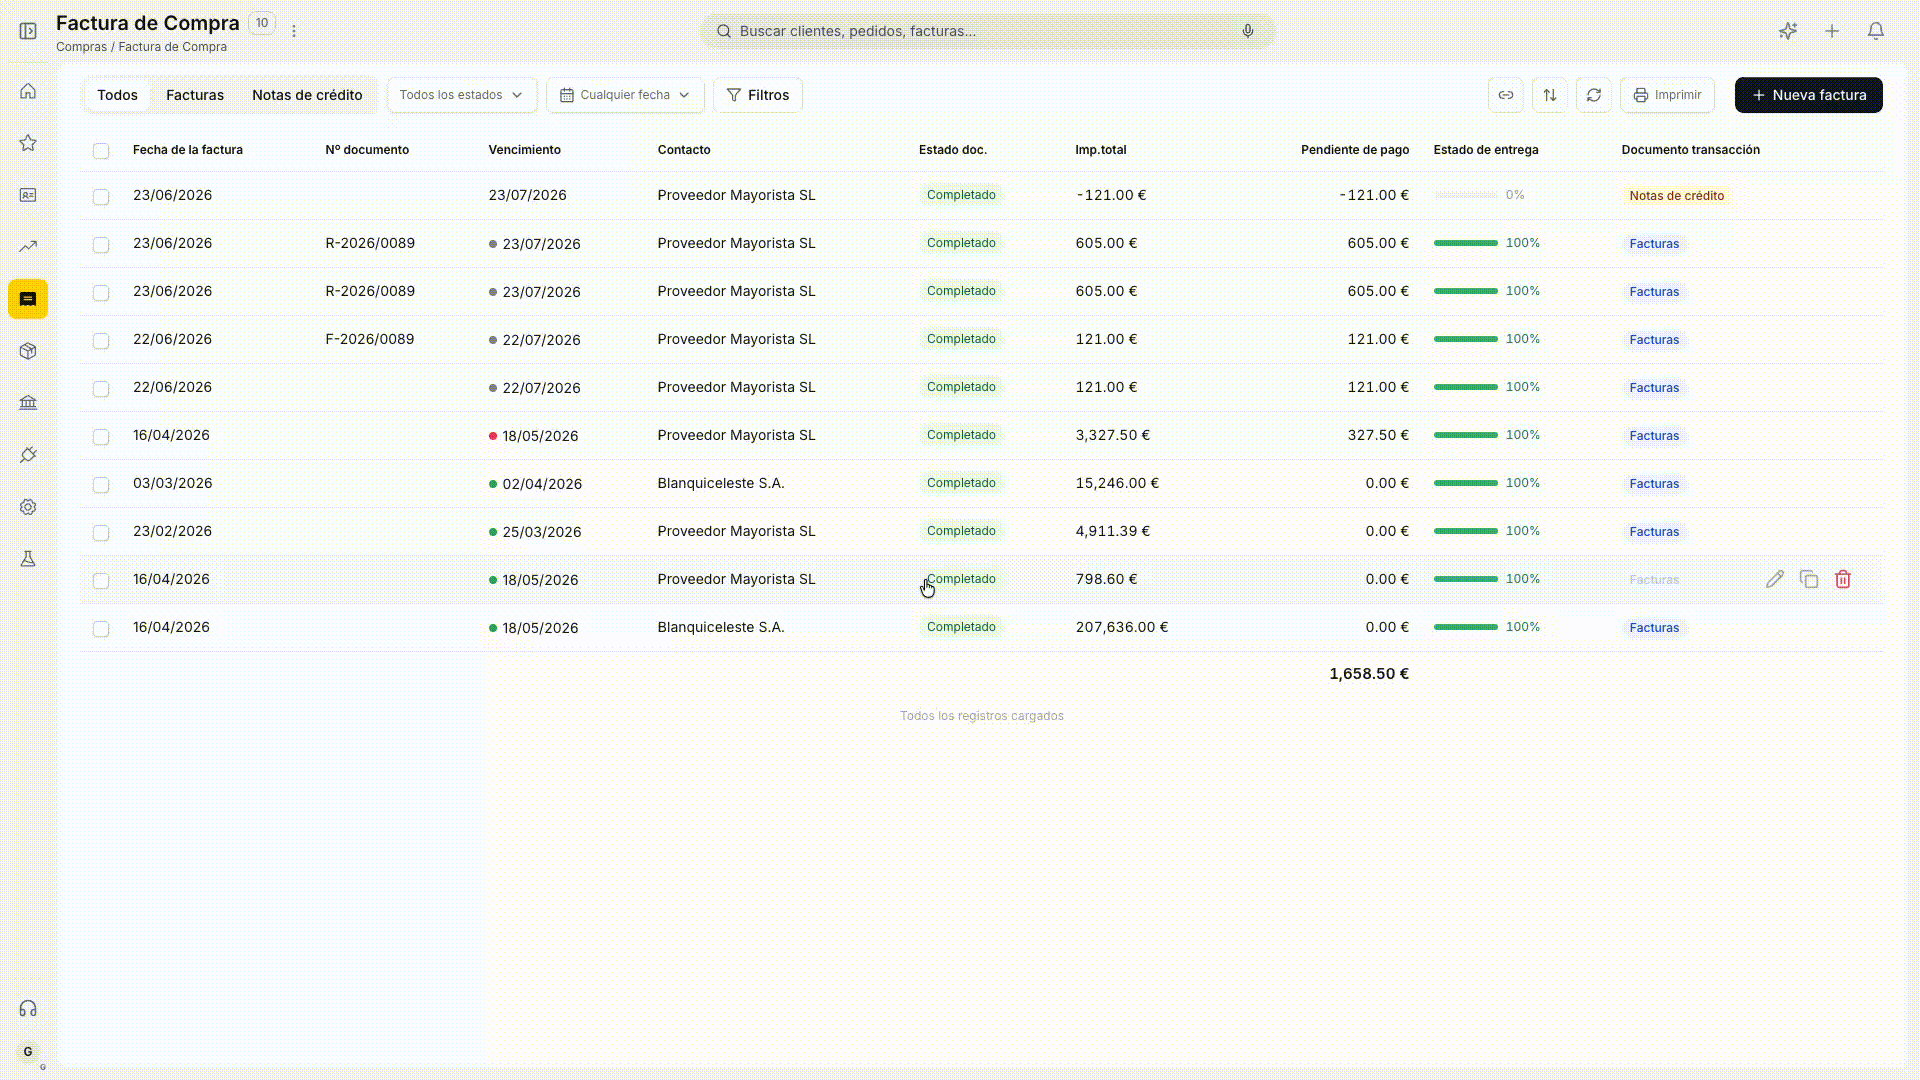Click the sort arrows icon button
Screen dimensions: 1920x1080
pos(1550,95)
